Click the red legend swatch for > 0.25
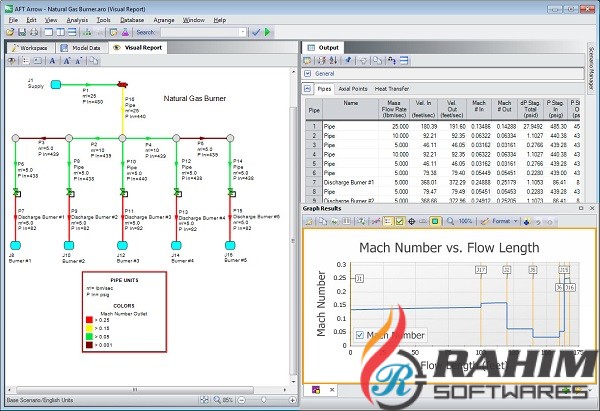Viewport: 600px width, 411px height. (x=90, y=320)
